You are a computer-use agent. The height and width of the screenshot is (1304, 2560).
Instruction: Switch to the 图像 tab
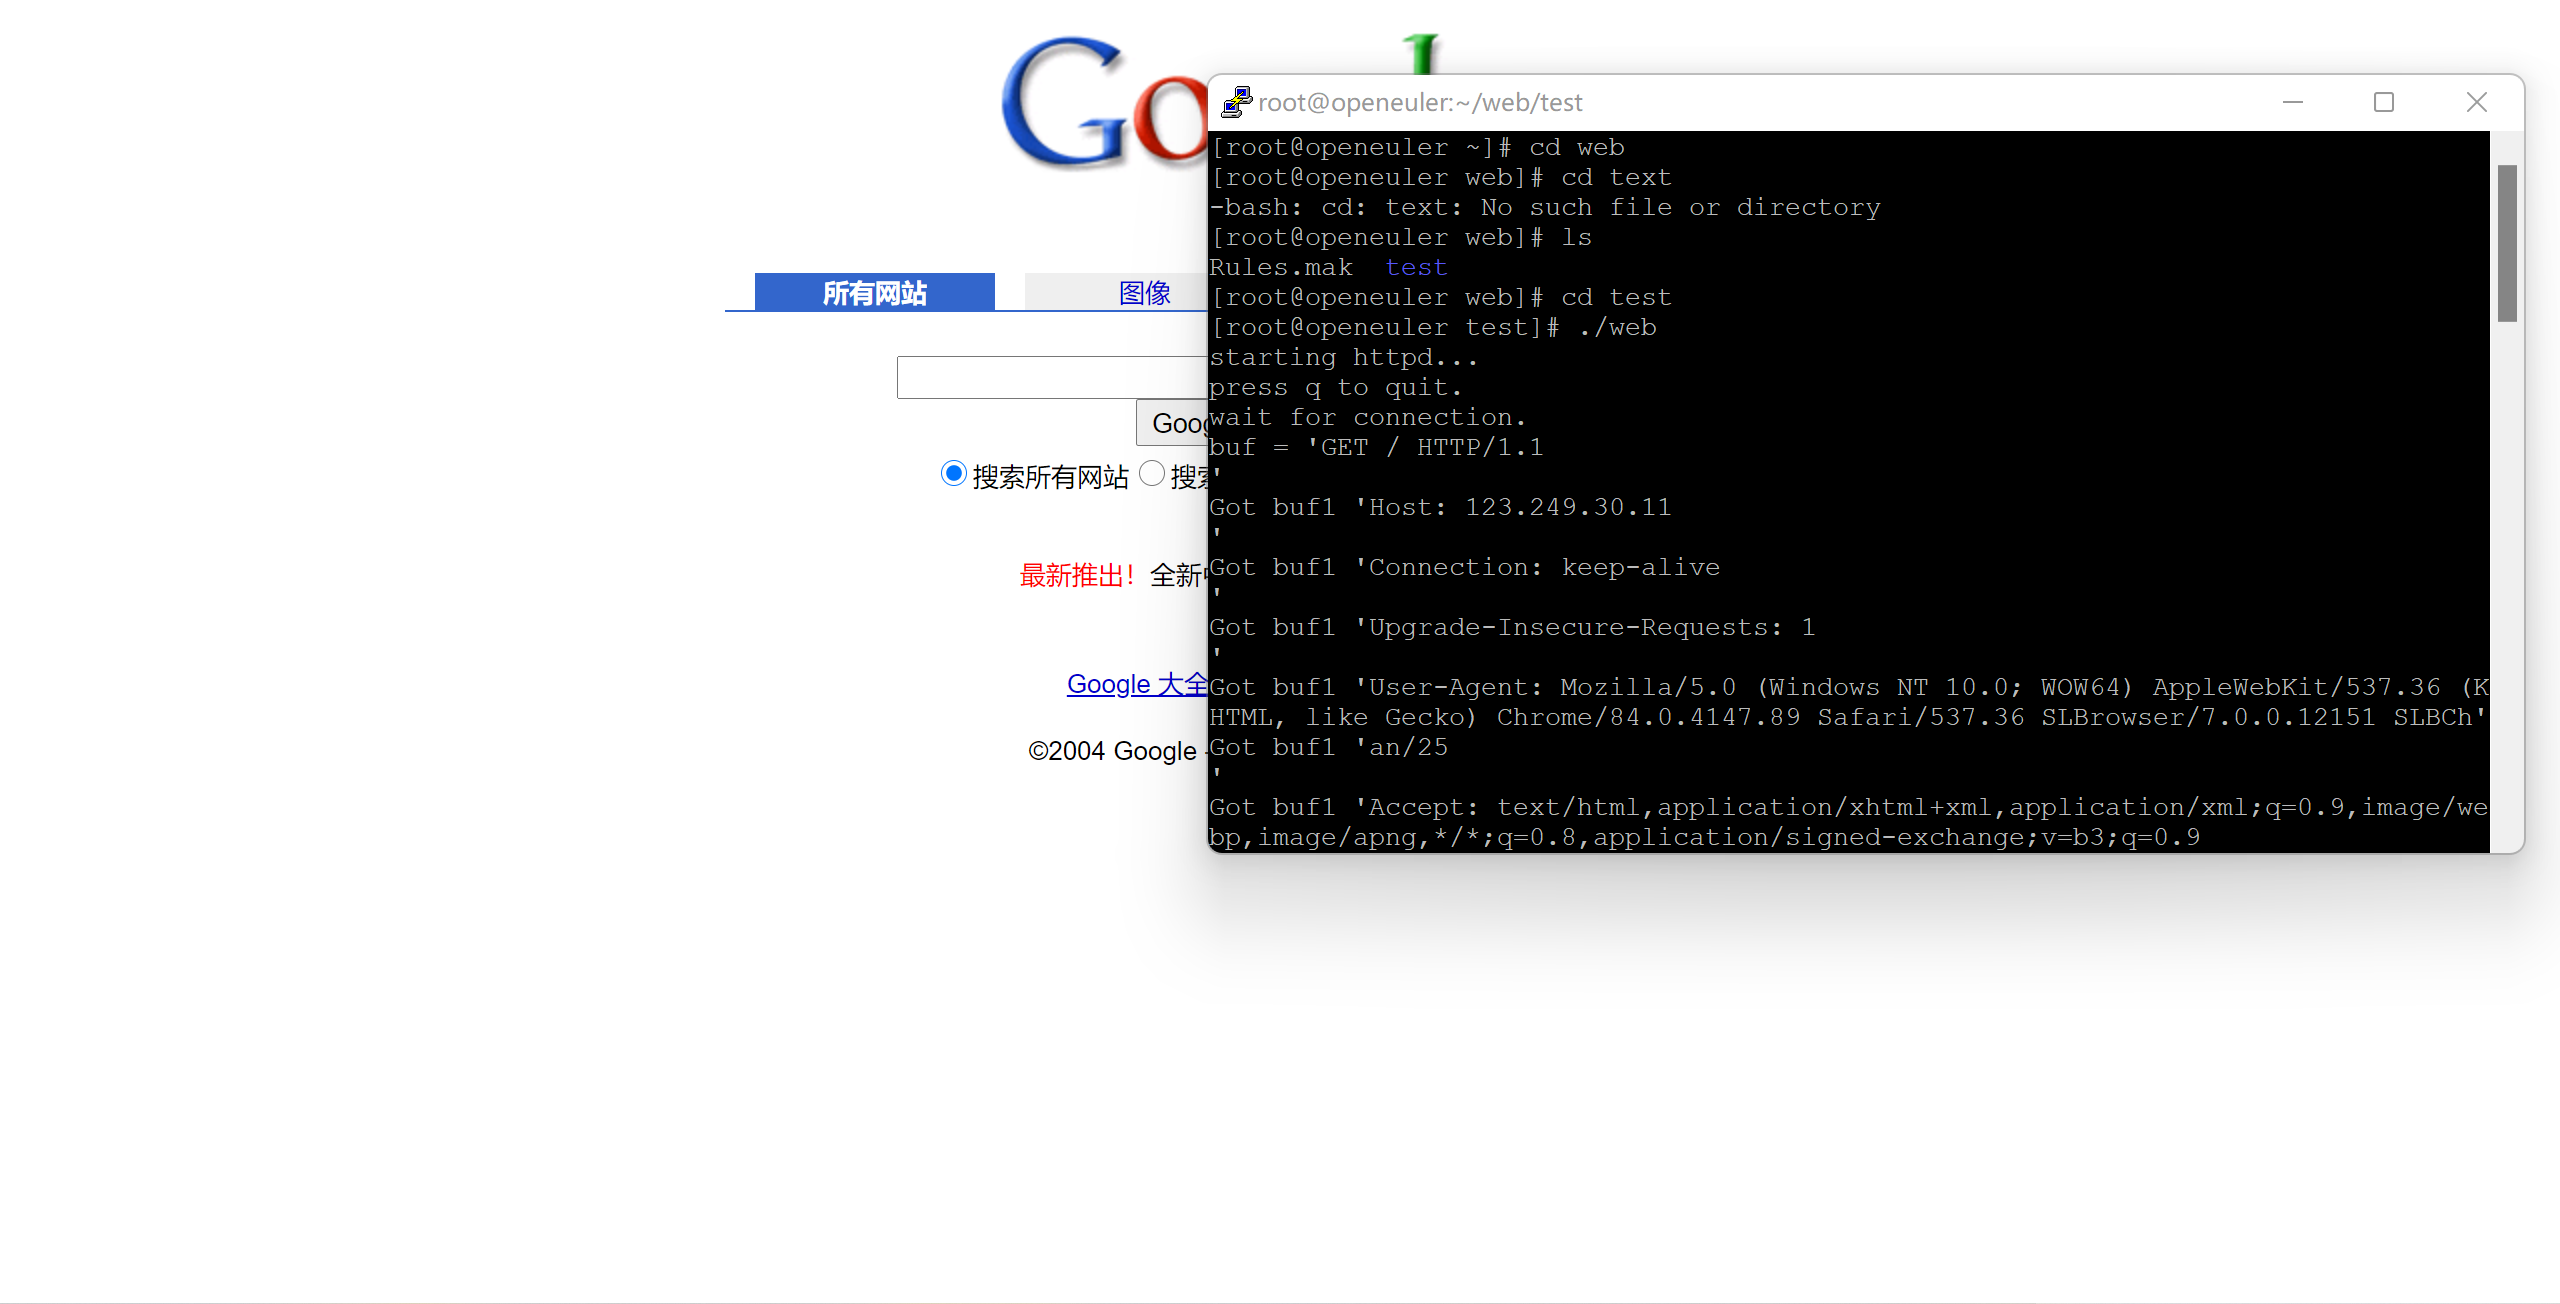(x=1144, y=292)
